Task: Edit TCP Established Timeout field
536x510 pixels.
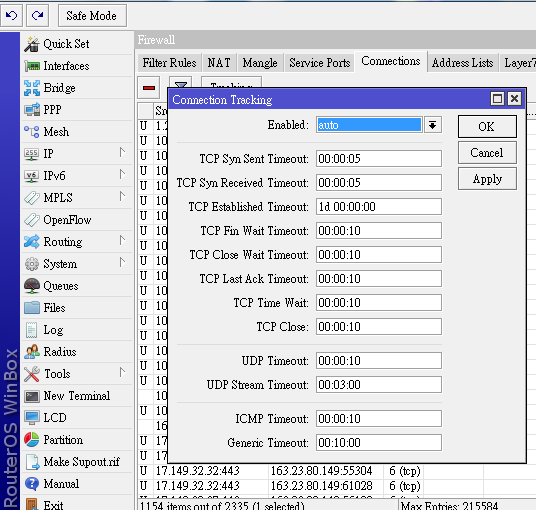Action: 379,206
